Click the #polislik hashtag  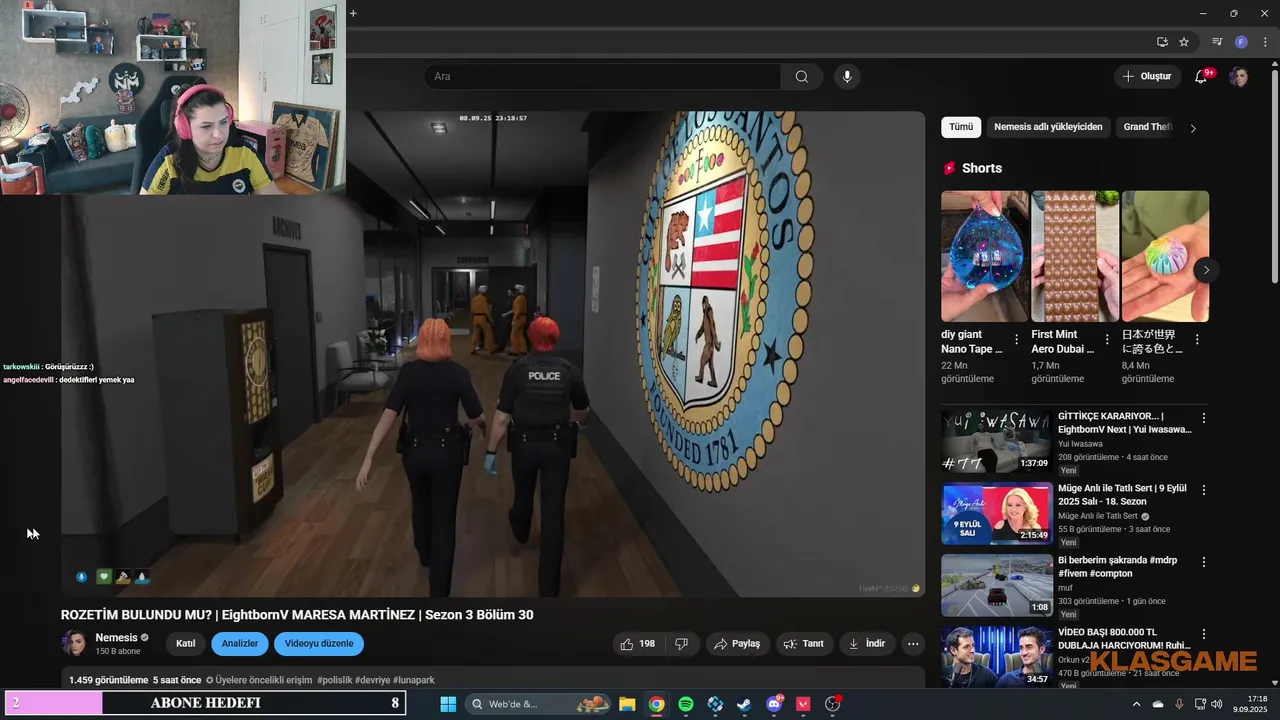334,680
